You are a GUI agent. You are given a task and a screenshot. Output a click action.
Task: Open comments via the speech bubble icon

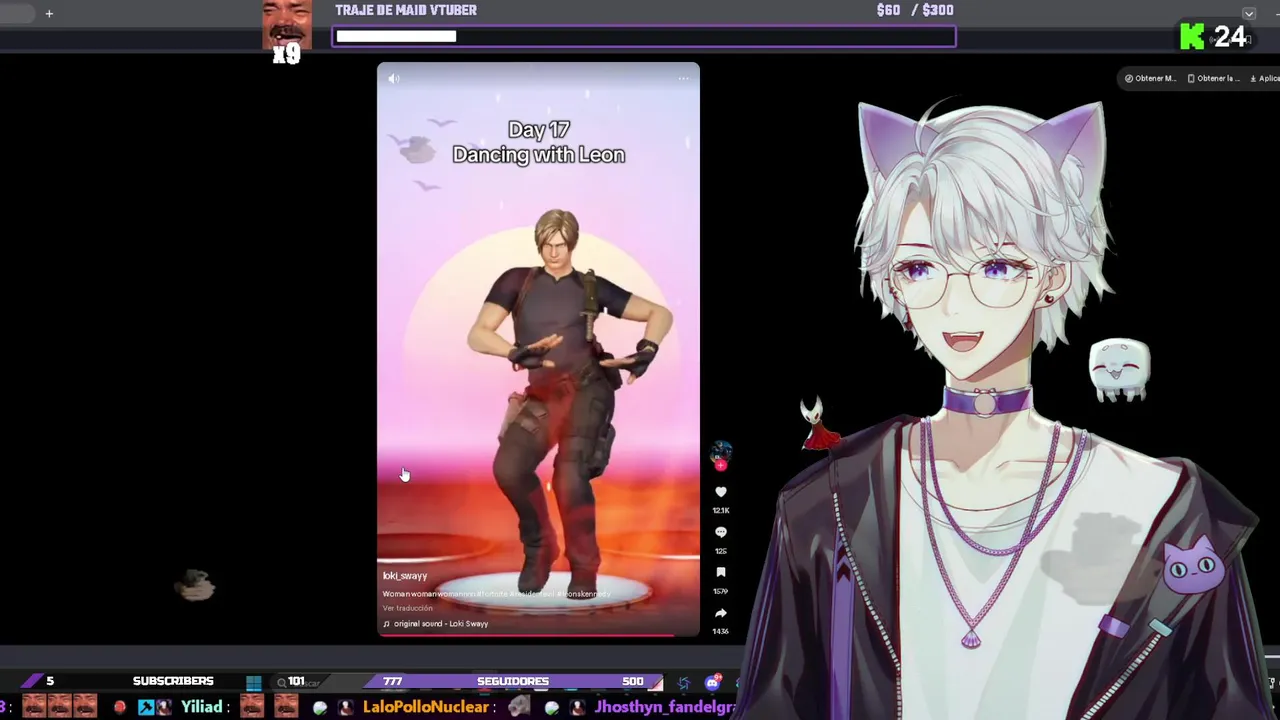click(x=721, y=532)
